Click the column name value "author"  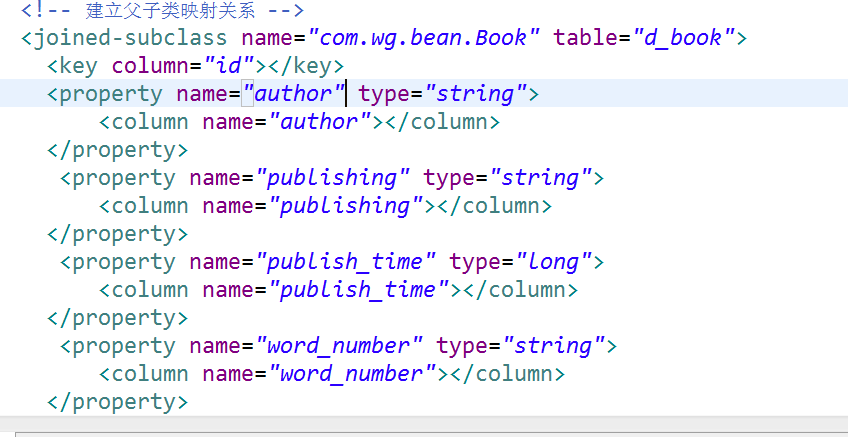[320, 122]
